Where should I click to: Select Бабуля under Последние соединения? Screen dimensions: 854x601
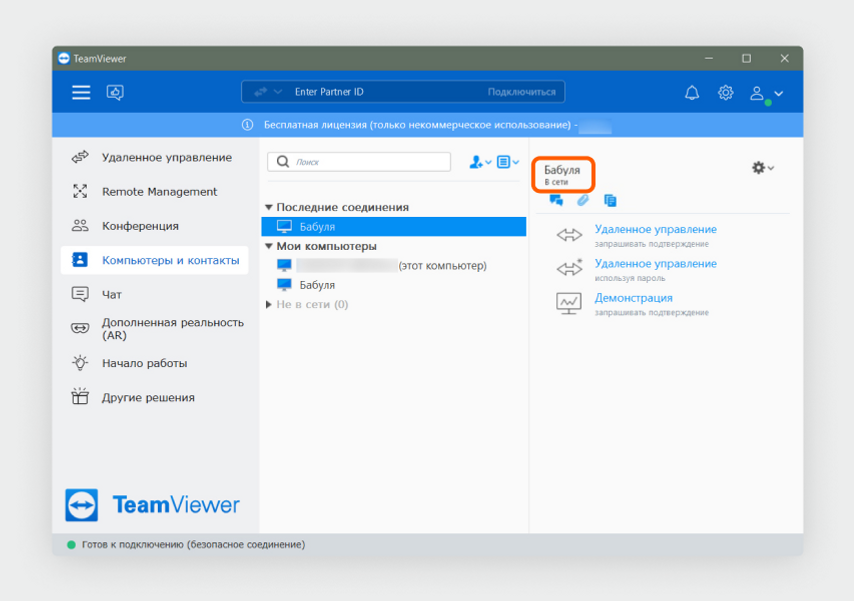[x=394, y=227]
